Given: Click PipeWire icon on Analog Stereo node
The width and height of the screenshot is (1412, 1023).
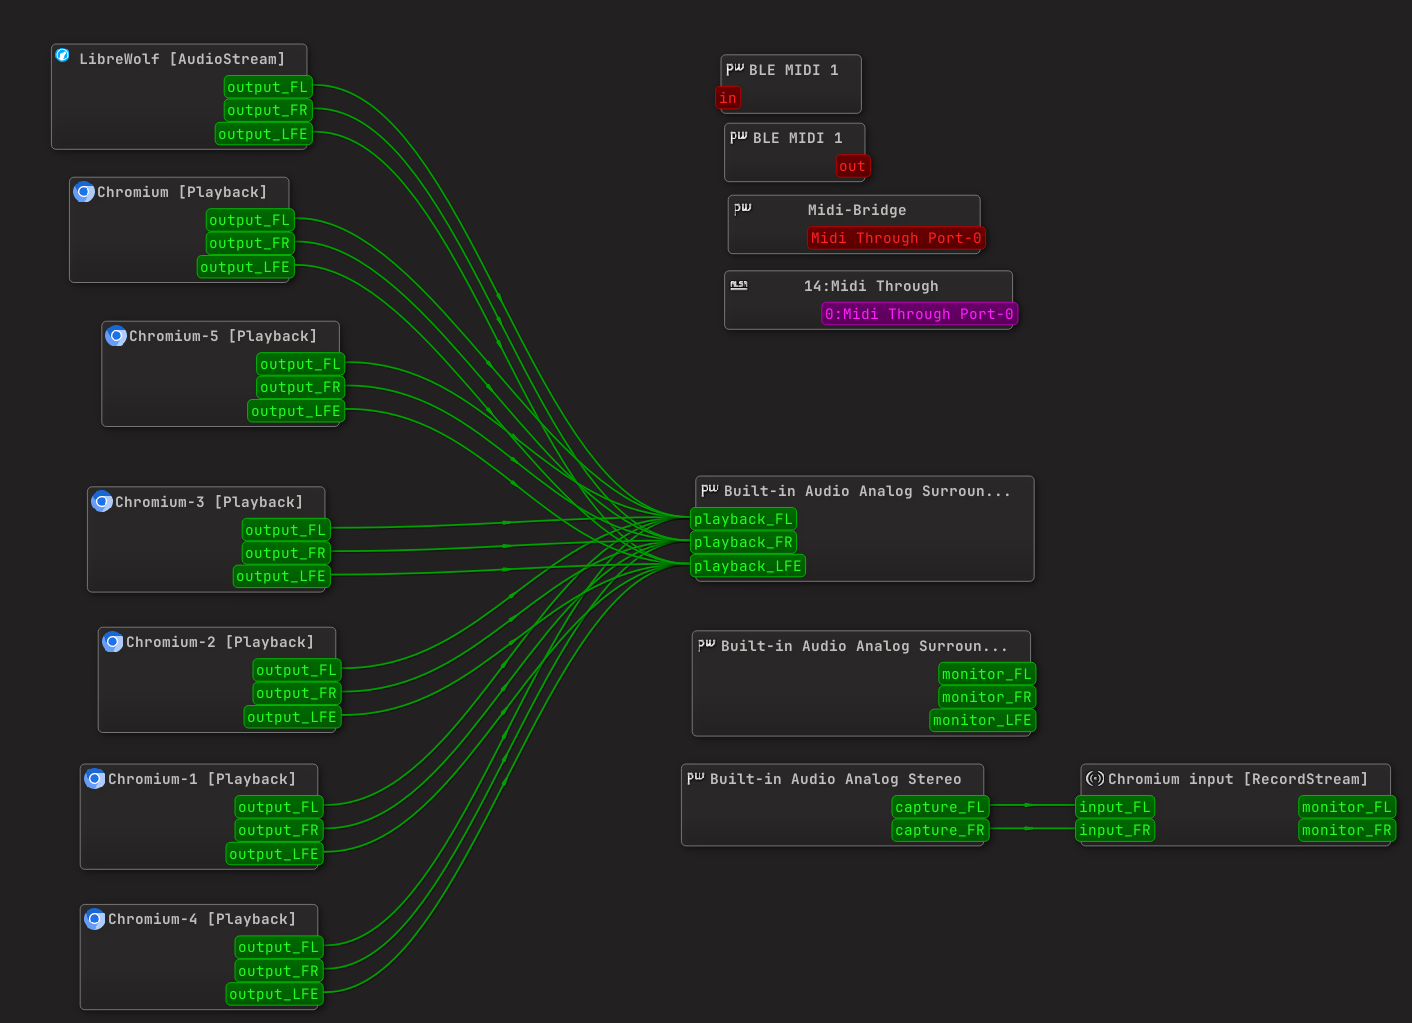Looking at the screenshot, I should click(x=696, y=778).
